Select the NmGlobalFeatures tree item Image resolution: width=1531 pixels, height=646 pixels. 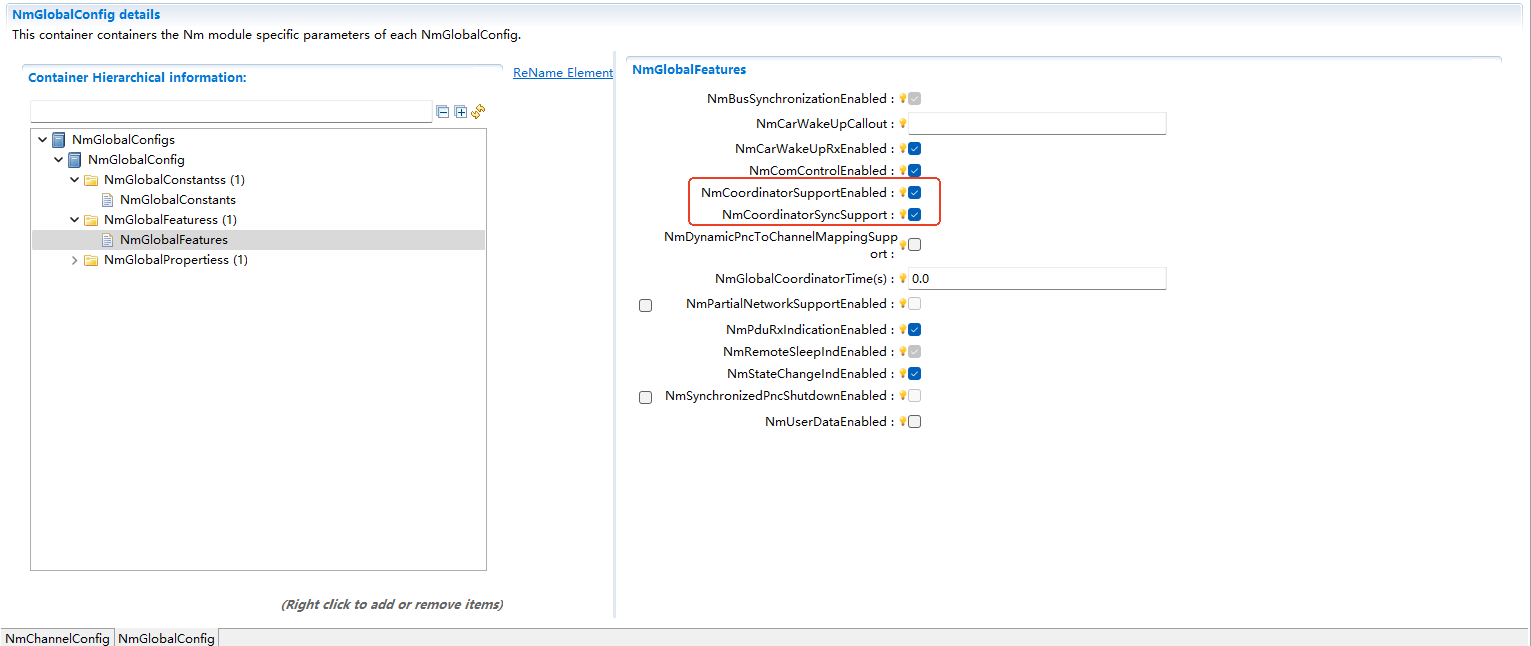[174, 239]
